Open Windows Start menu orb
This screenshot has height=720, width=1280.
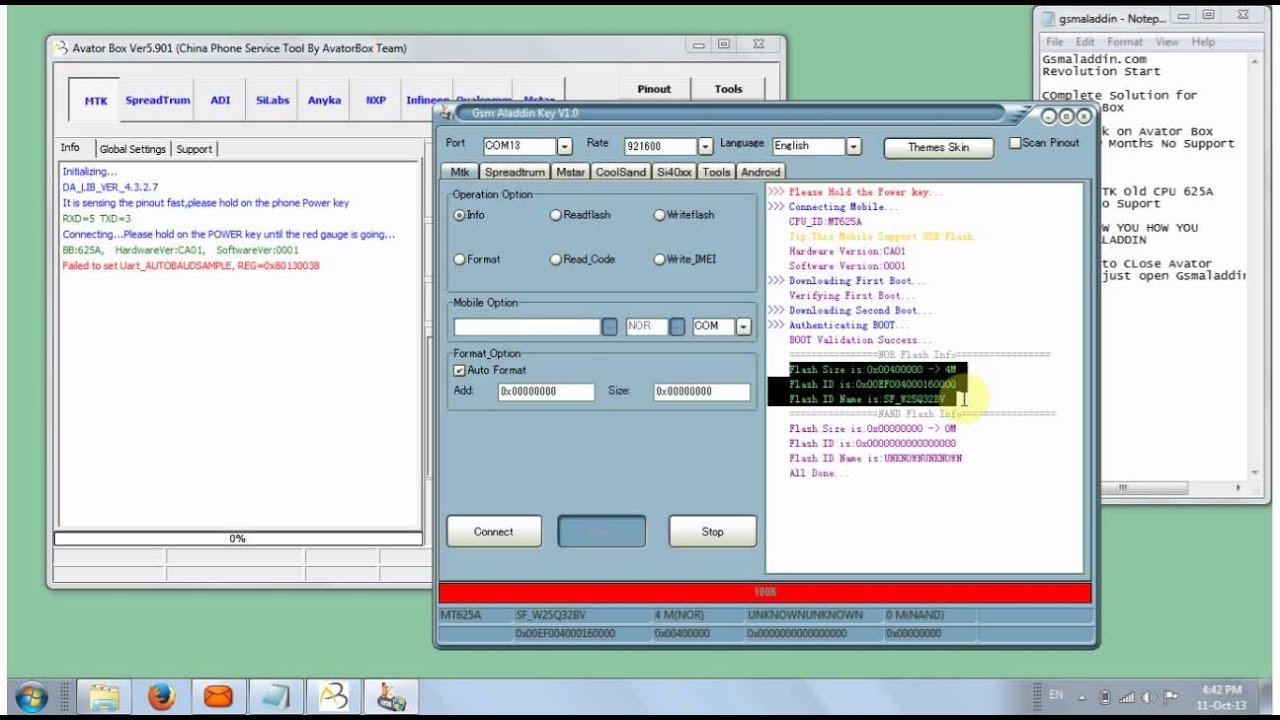(29, 696)
